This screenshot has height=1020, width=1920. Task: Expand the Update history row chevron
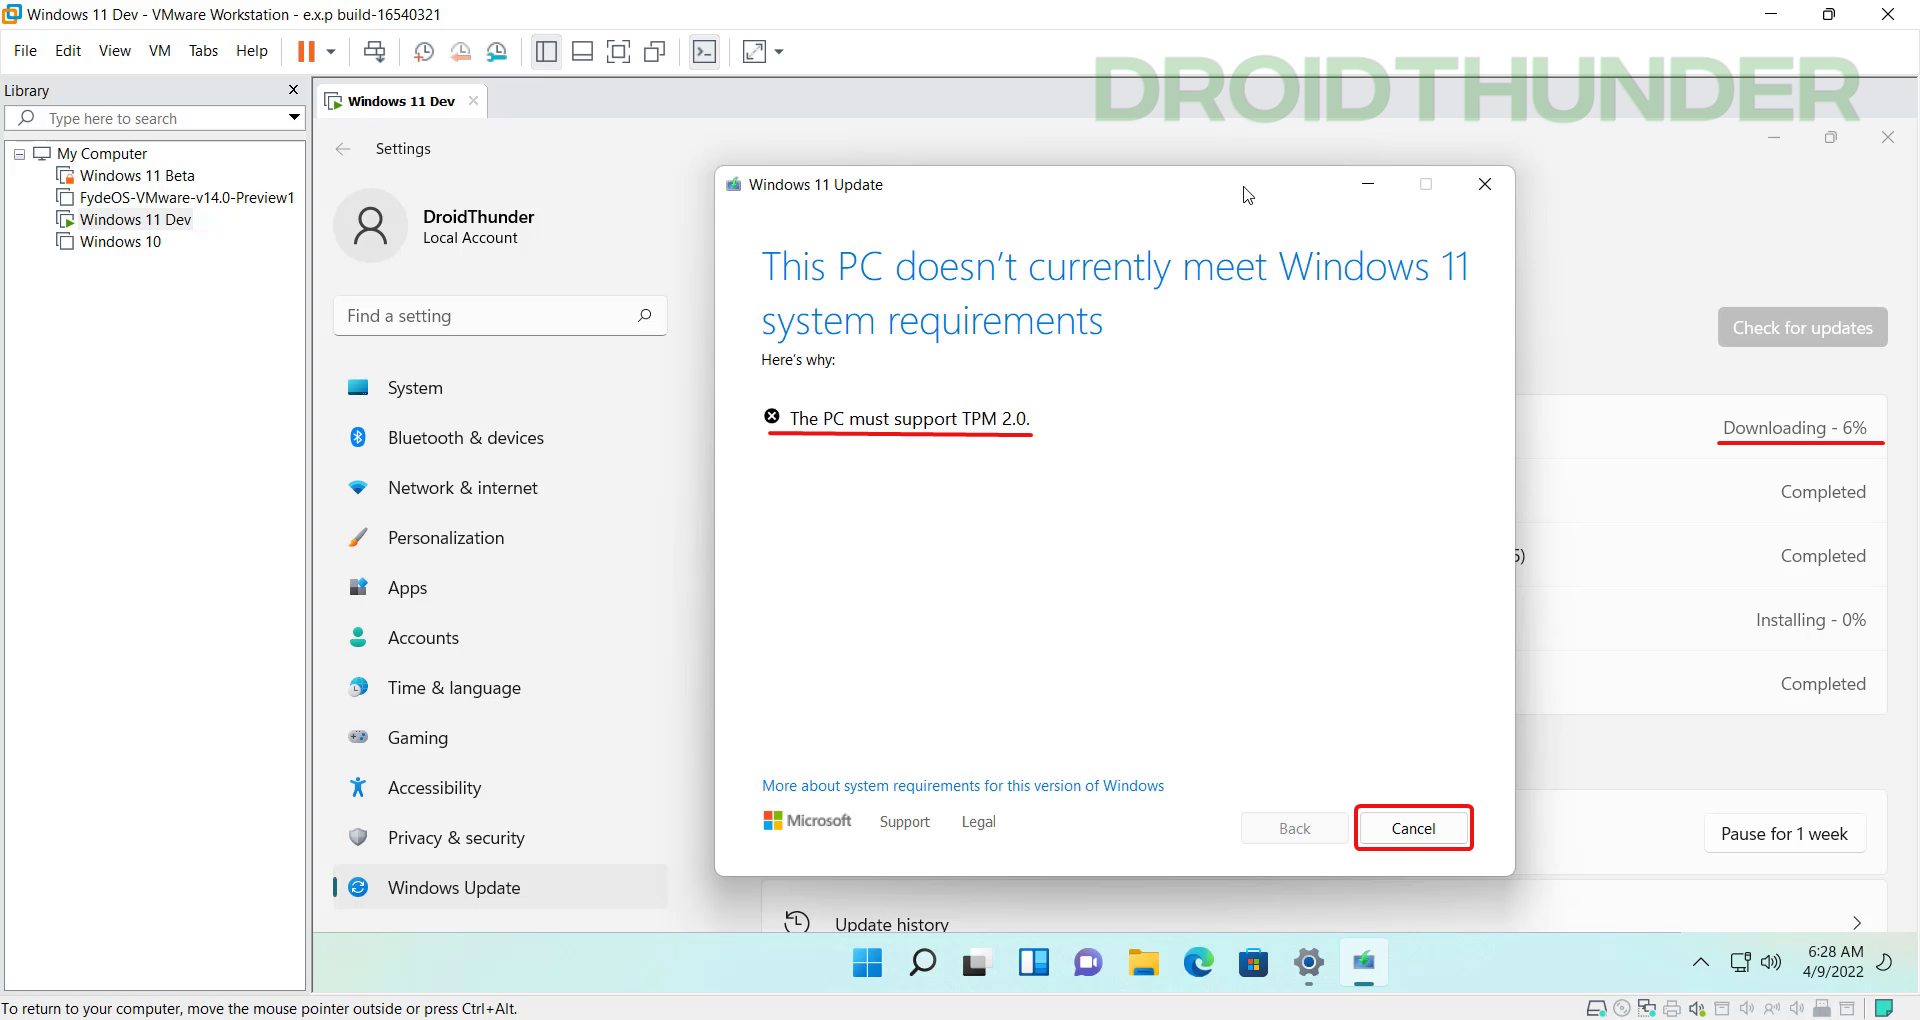pyautogui.click(x=1857, y=923)
